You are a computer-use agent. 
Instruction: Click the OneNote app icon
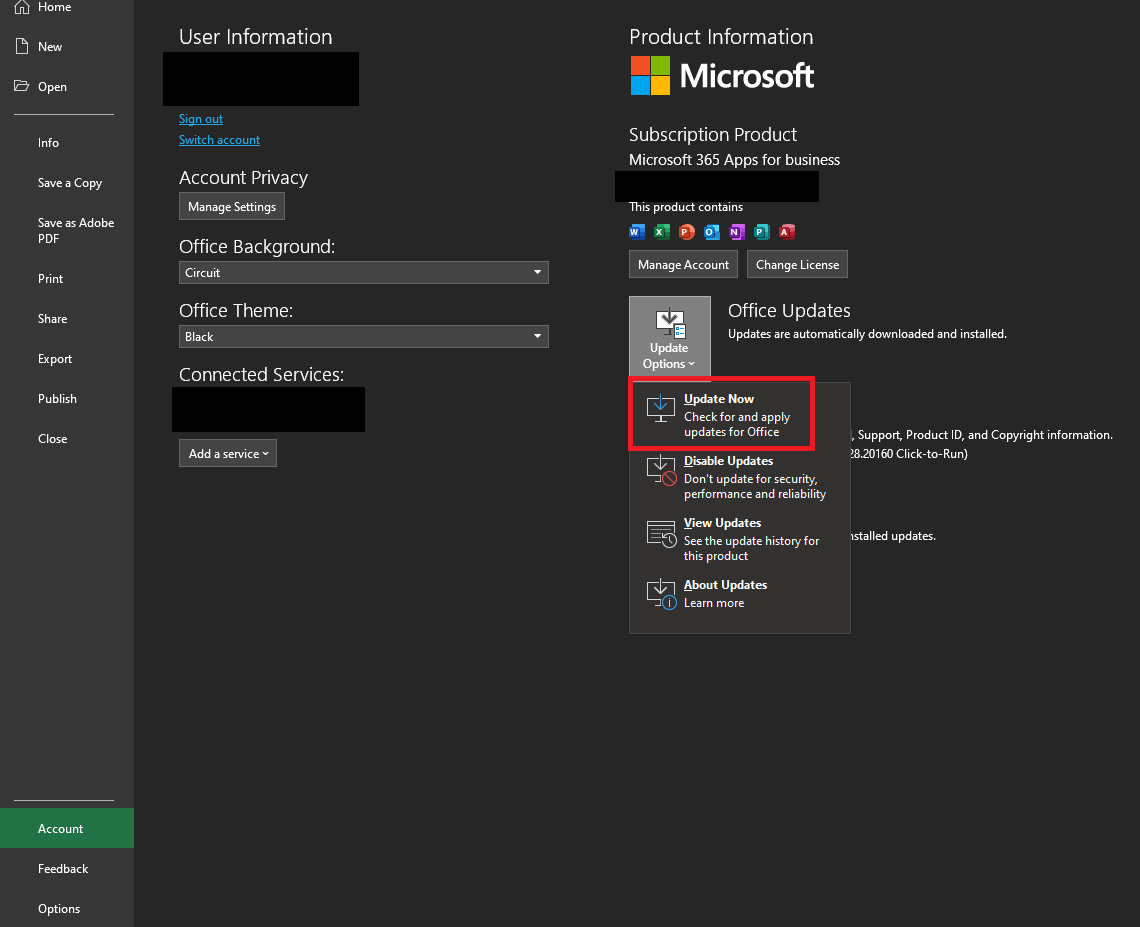[x=736, y=232]
